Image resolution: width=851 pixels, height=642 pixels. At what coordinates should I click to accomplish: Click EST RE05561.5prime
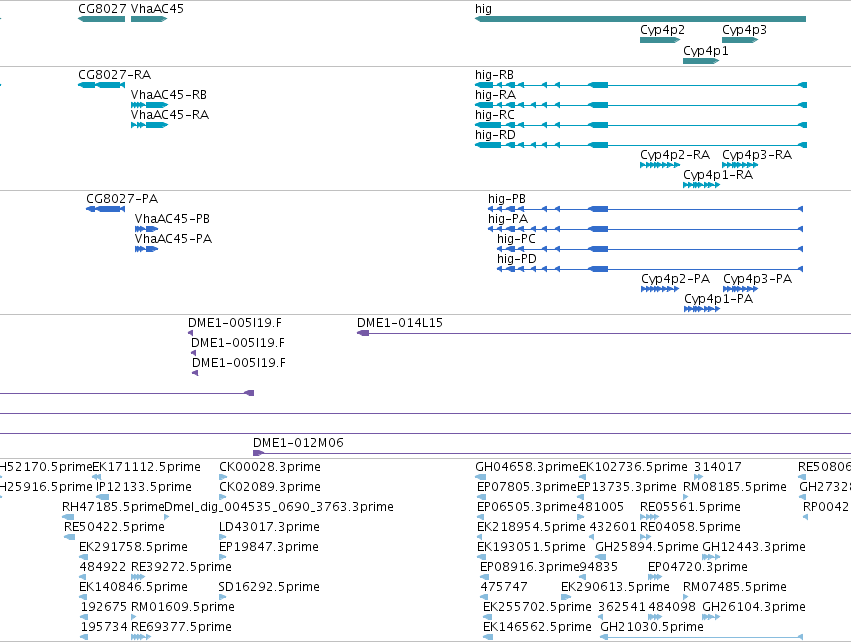click(690, 507)
